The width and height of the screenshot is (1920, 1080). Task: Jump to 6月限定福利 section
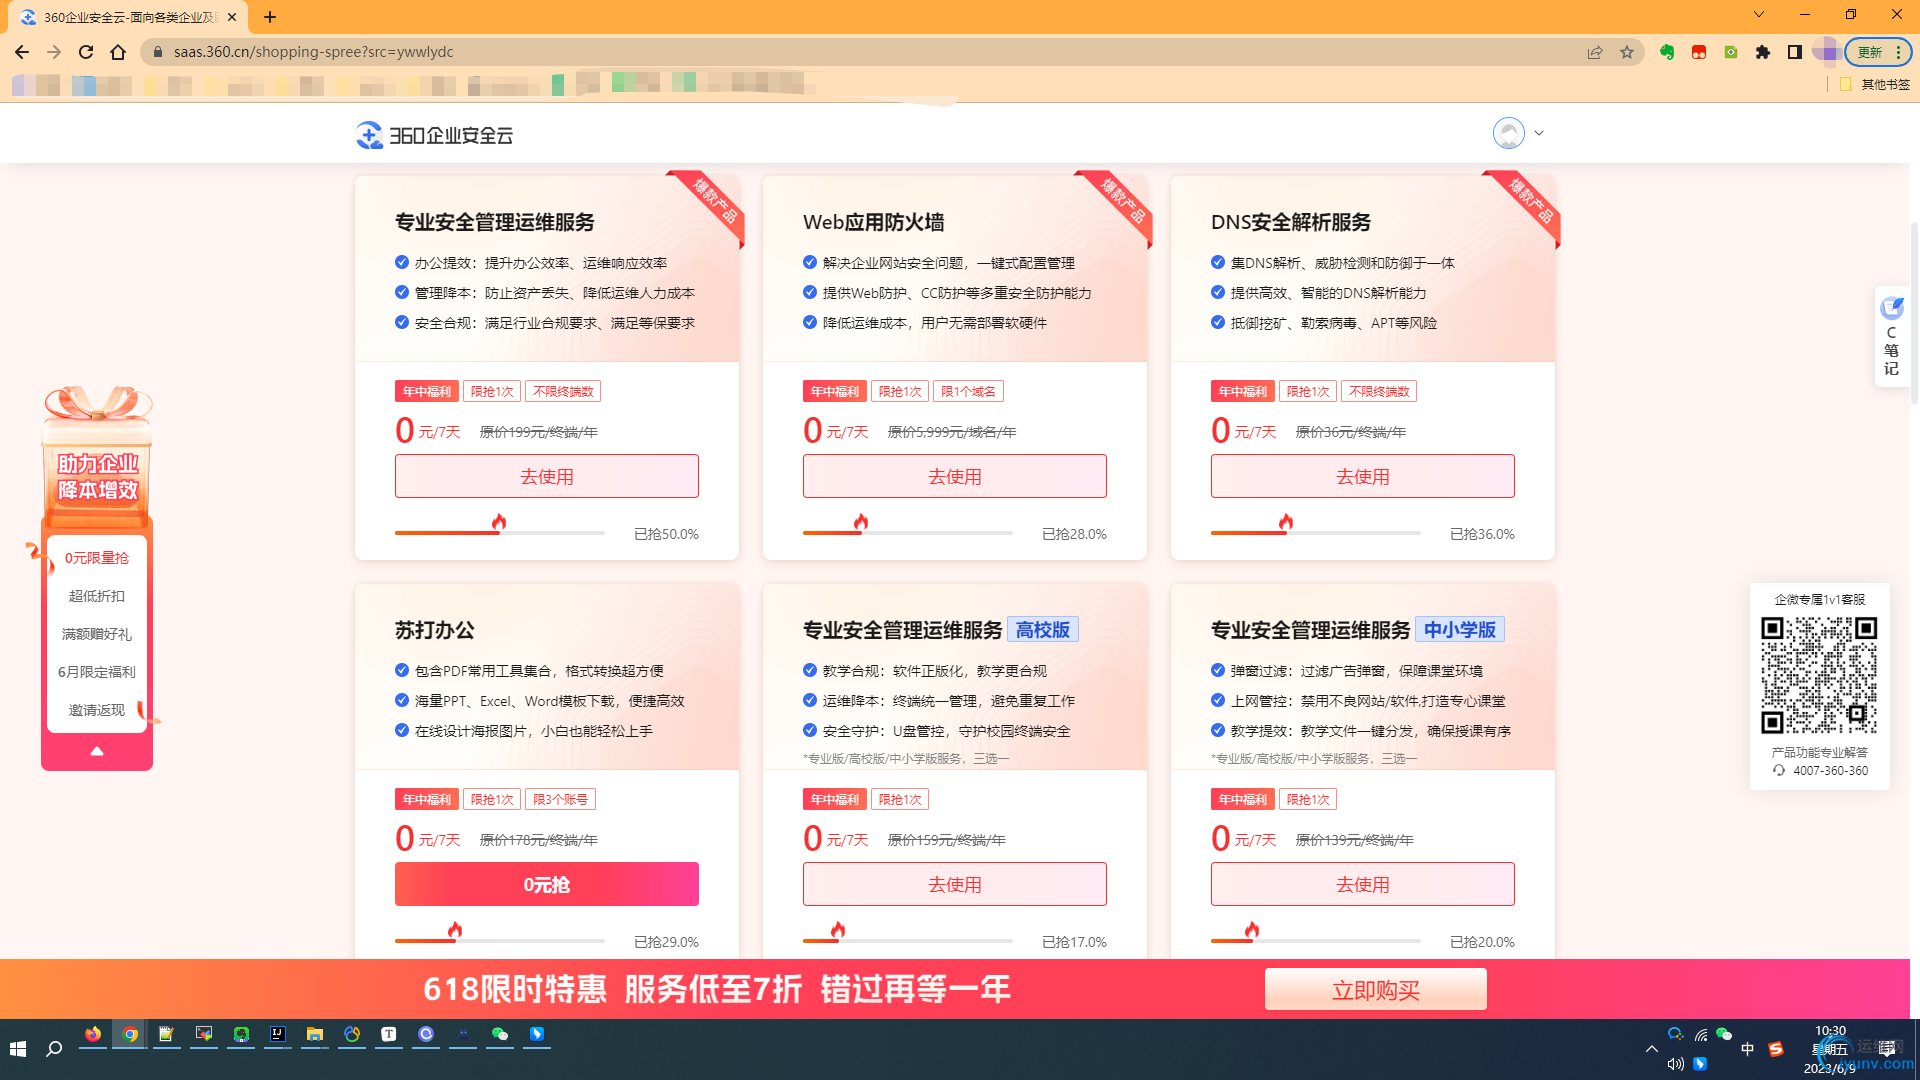tap(97, 672)
